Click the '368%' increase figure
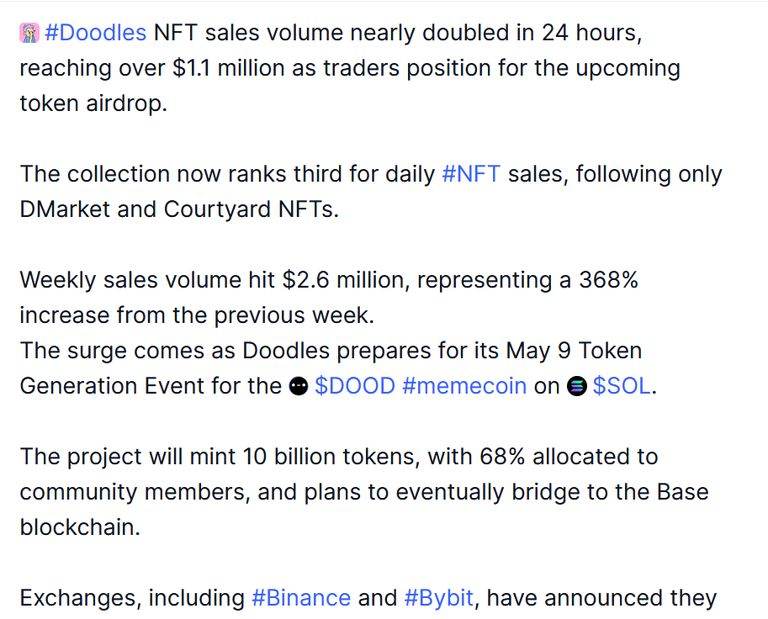This screenshot has height=619, width=768. coord(608,280)
